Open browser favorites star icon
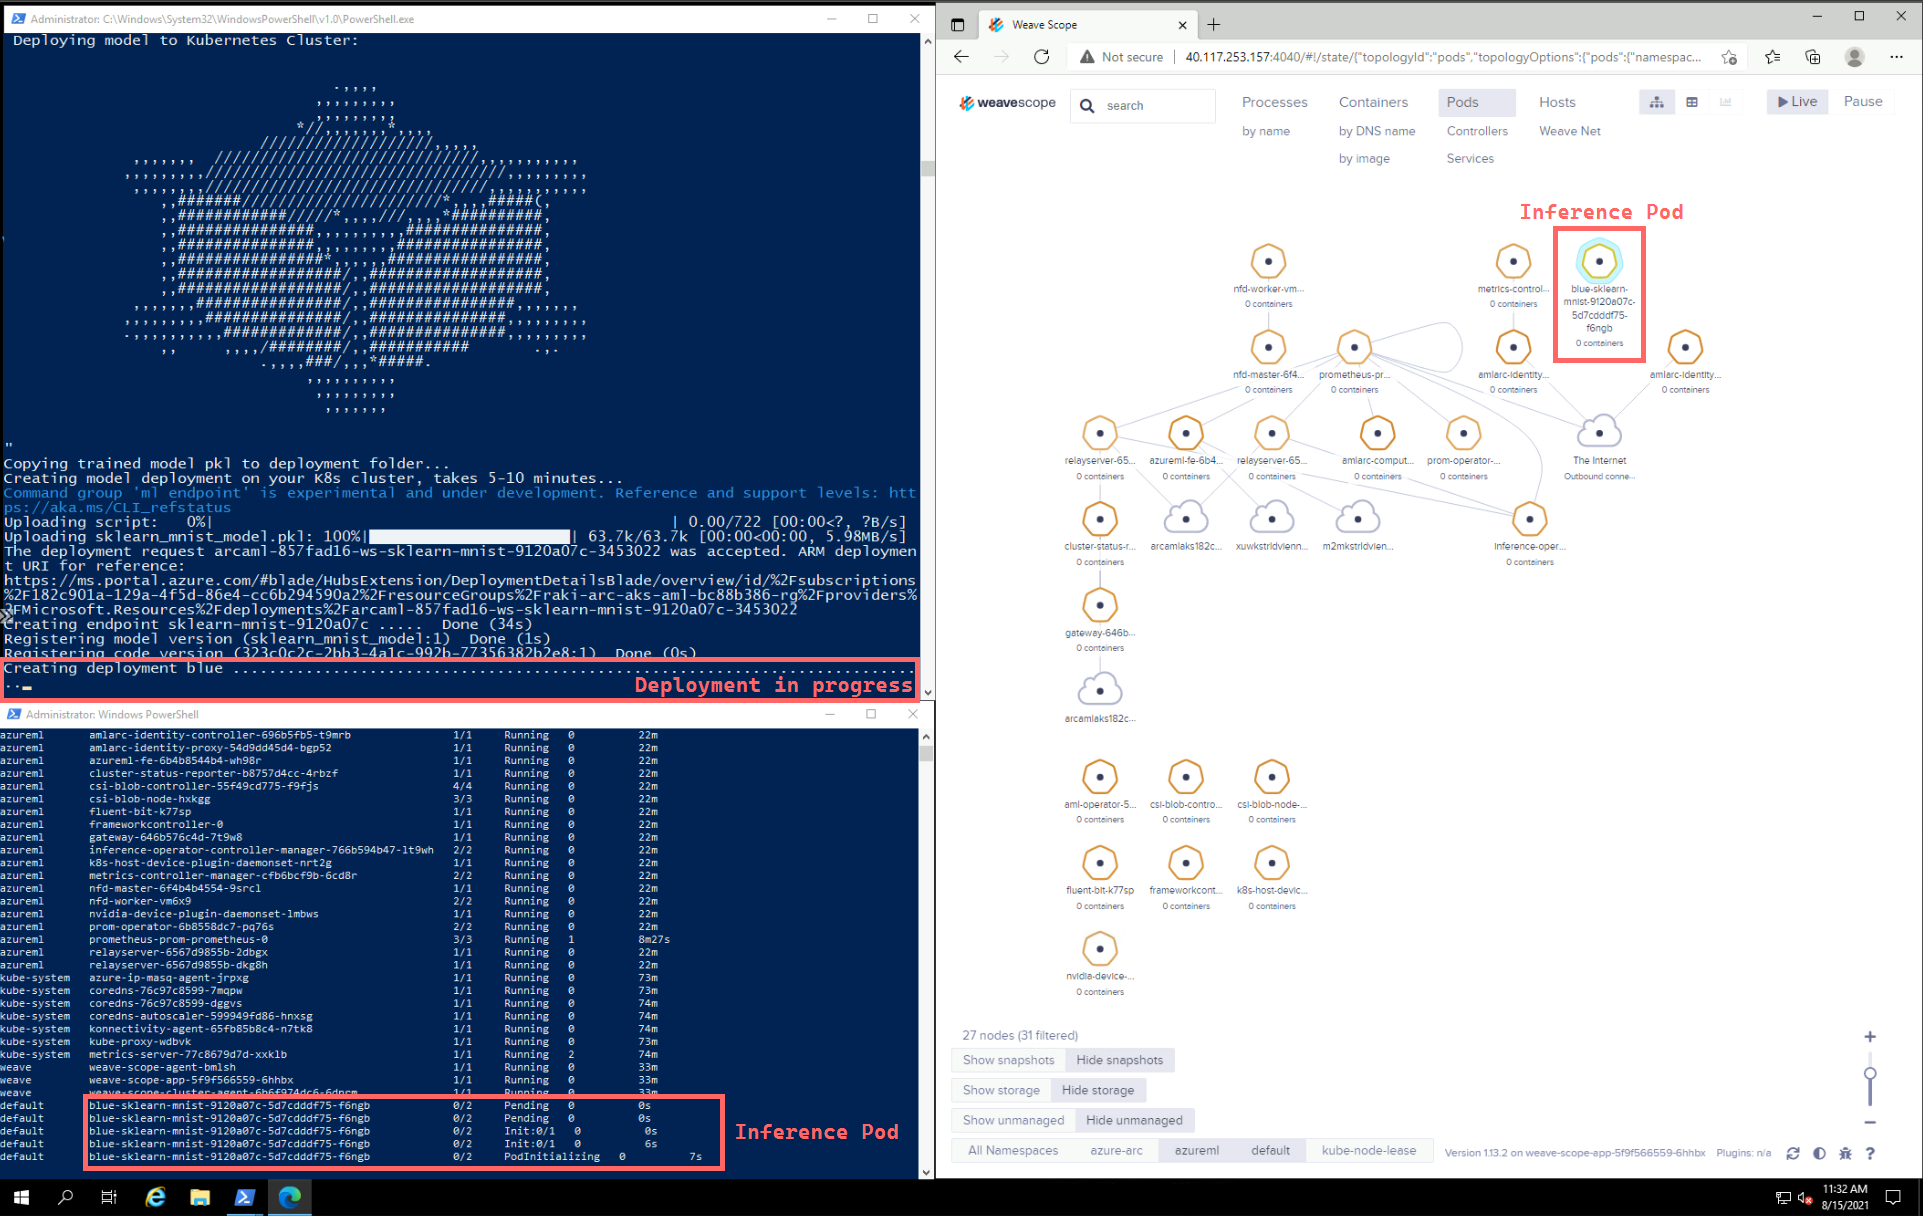The image size is (1923, 1216). tap(1772, 57)
